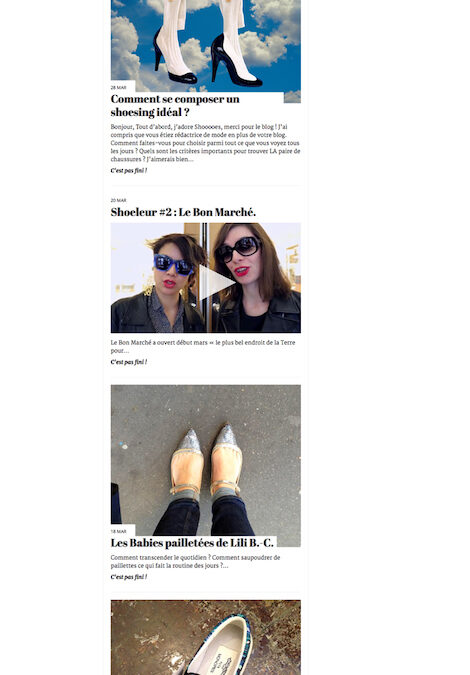
Task: Click 'C'est pas fini !' under shoesing idéal post
Action: coord(129,170)
